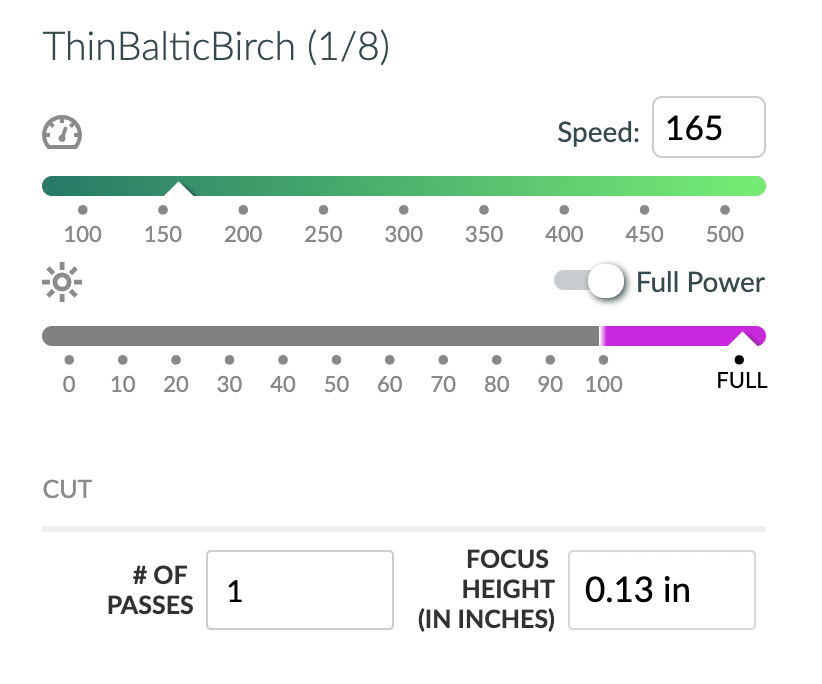Set power slider to 50
This screenshot has height=684, width=822.
337,360
